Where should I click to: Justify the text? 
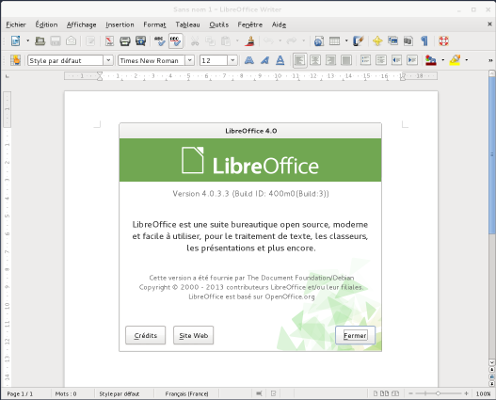346,60
